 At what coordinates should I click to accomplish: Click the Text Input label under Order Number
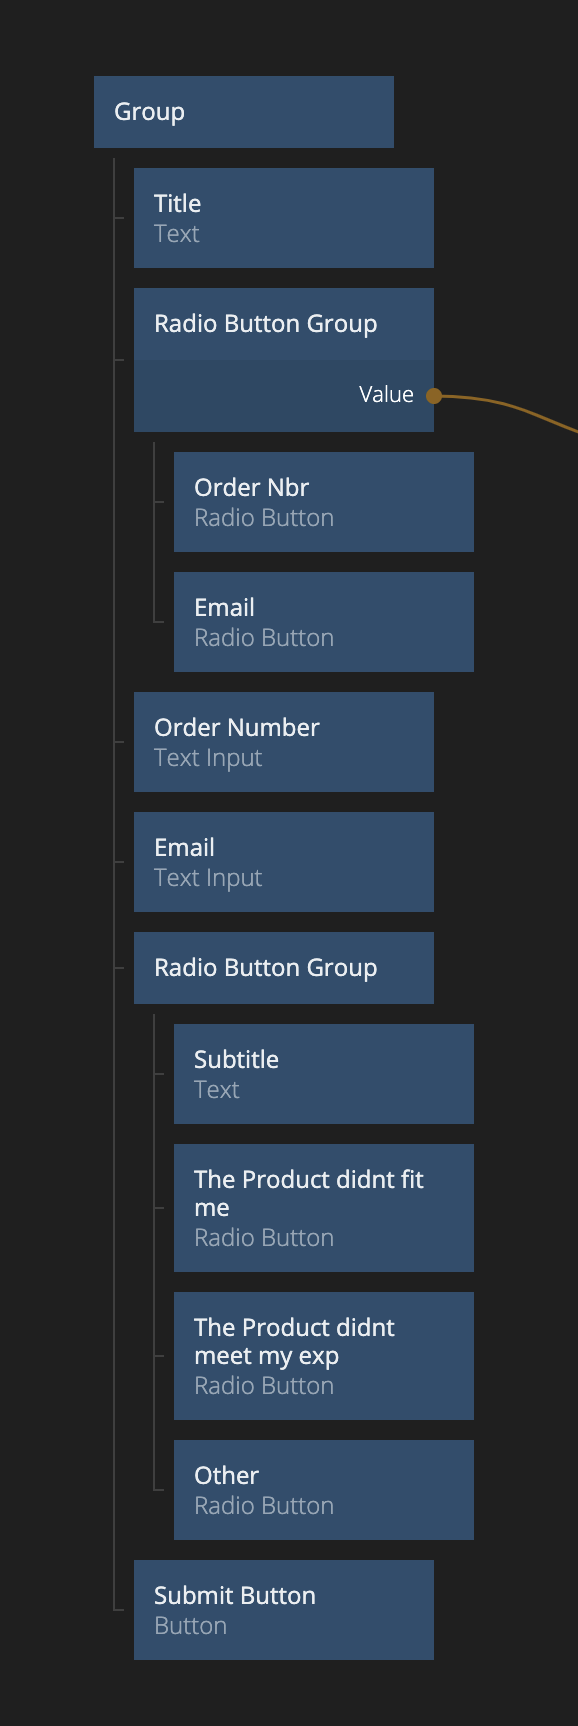pos(208,759)
